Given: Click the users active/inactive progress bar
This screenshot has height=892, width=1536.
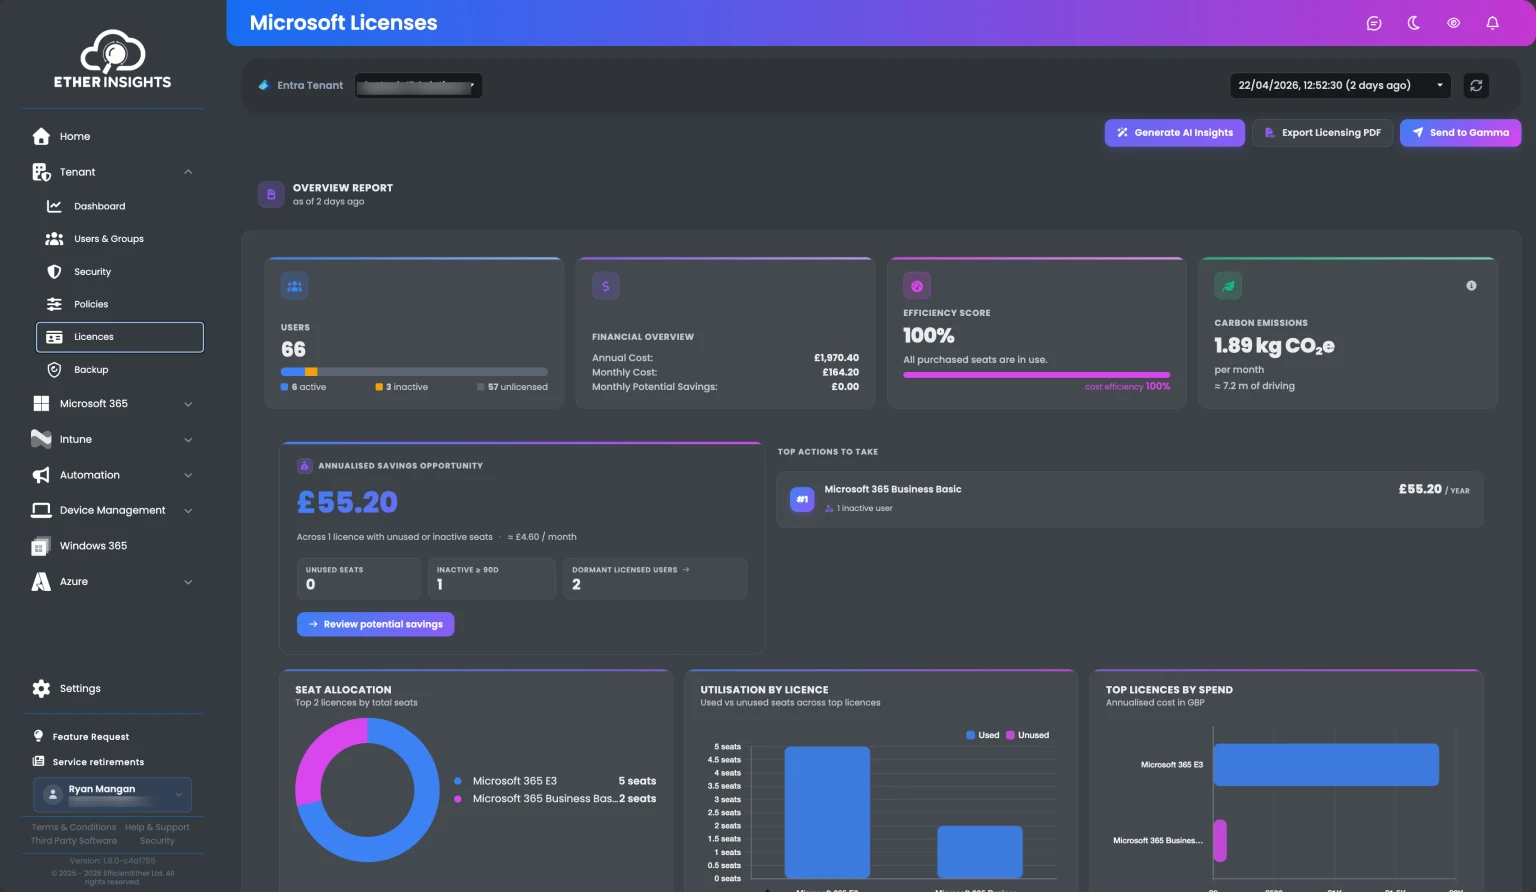Looking at the screenshot, I should coord(414,372).
